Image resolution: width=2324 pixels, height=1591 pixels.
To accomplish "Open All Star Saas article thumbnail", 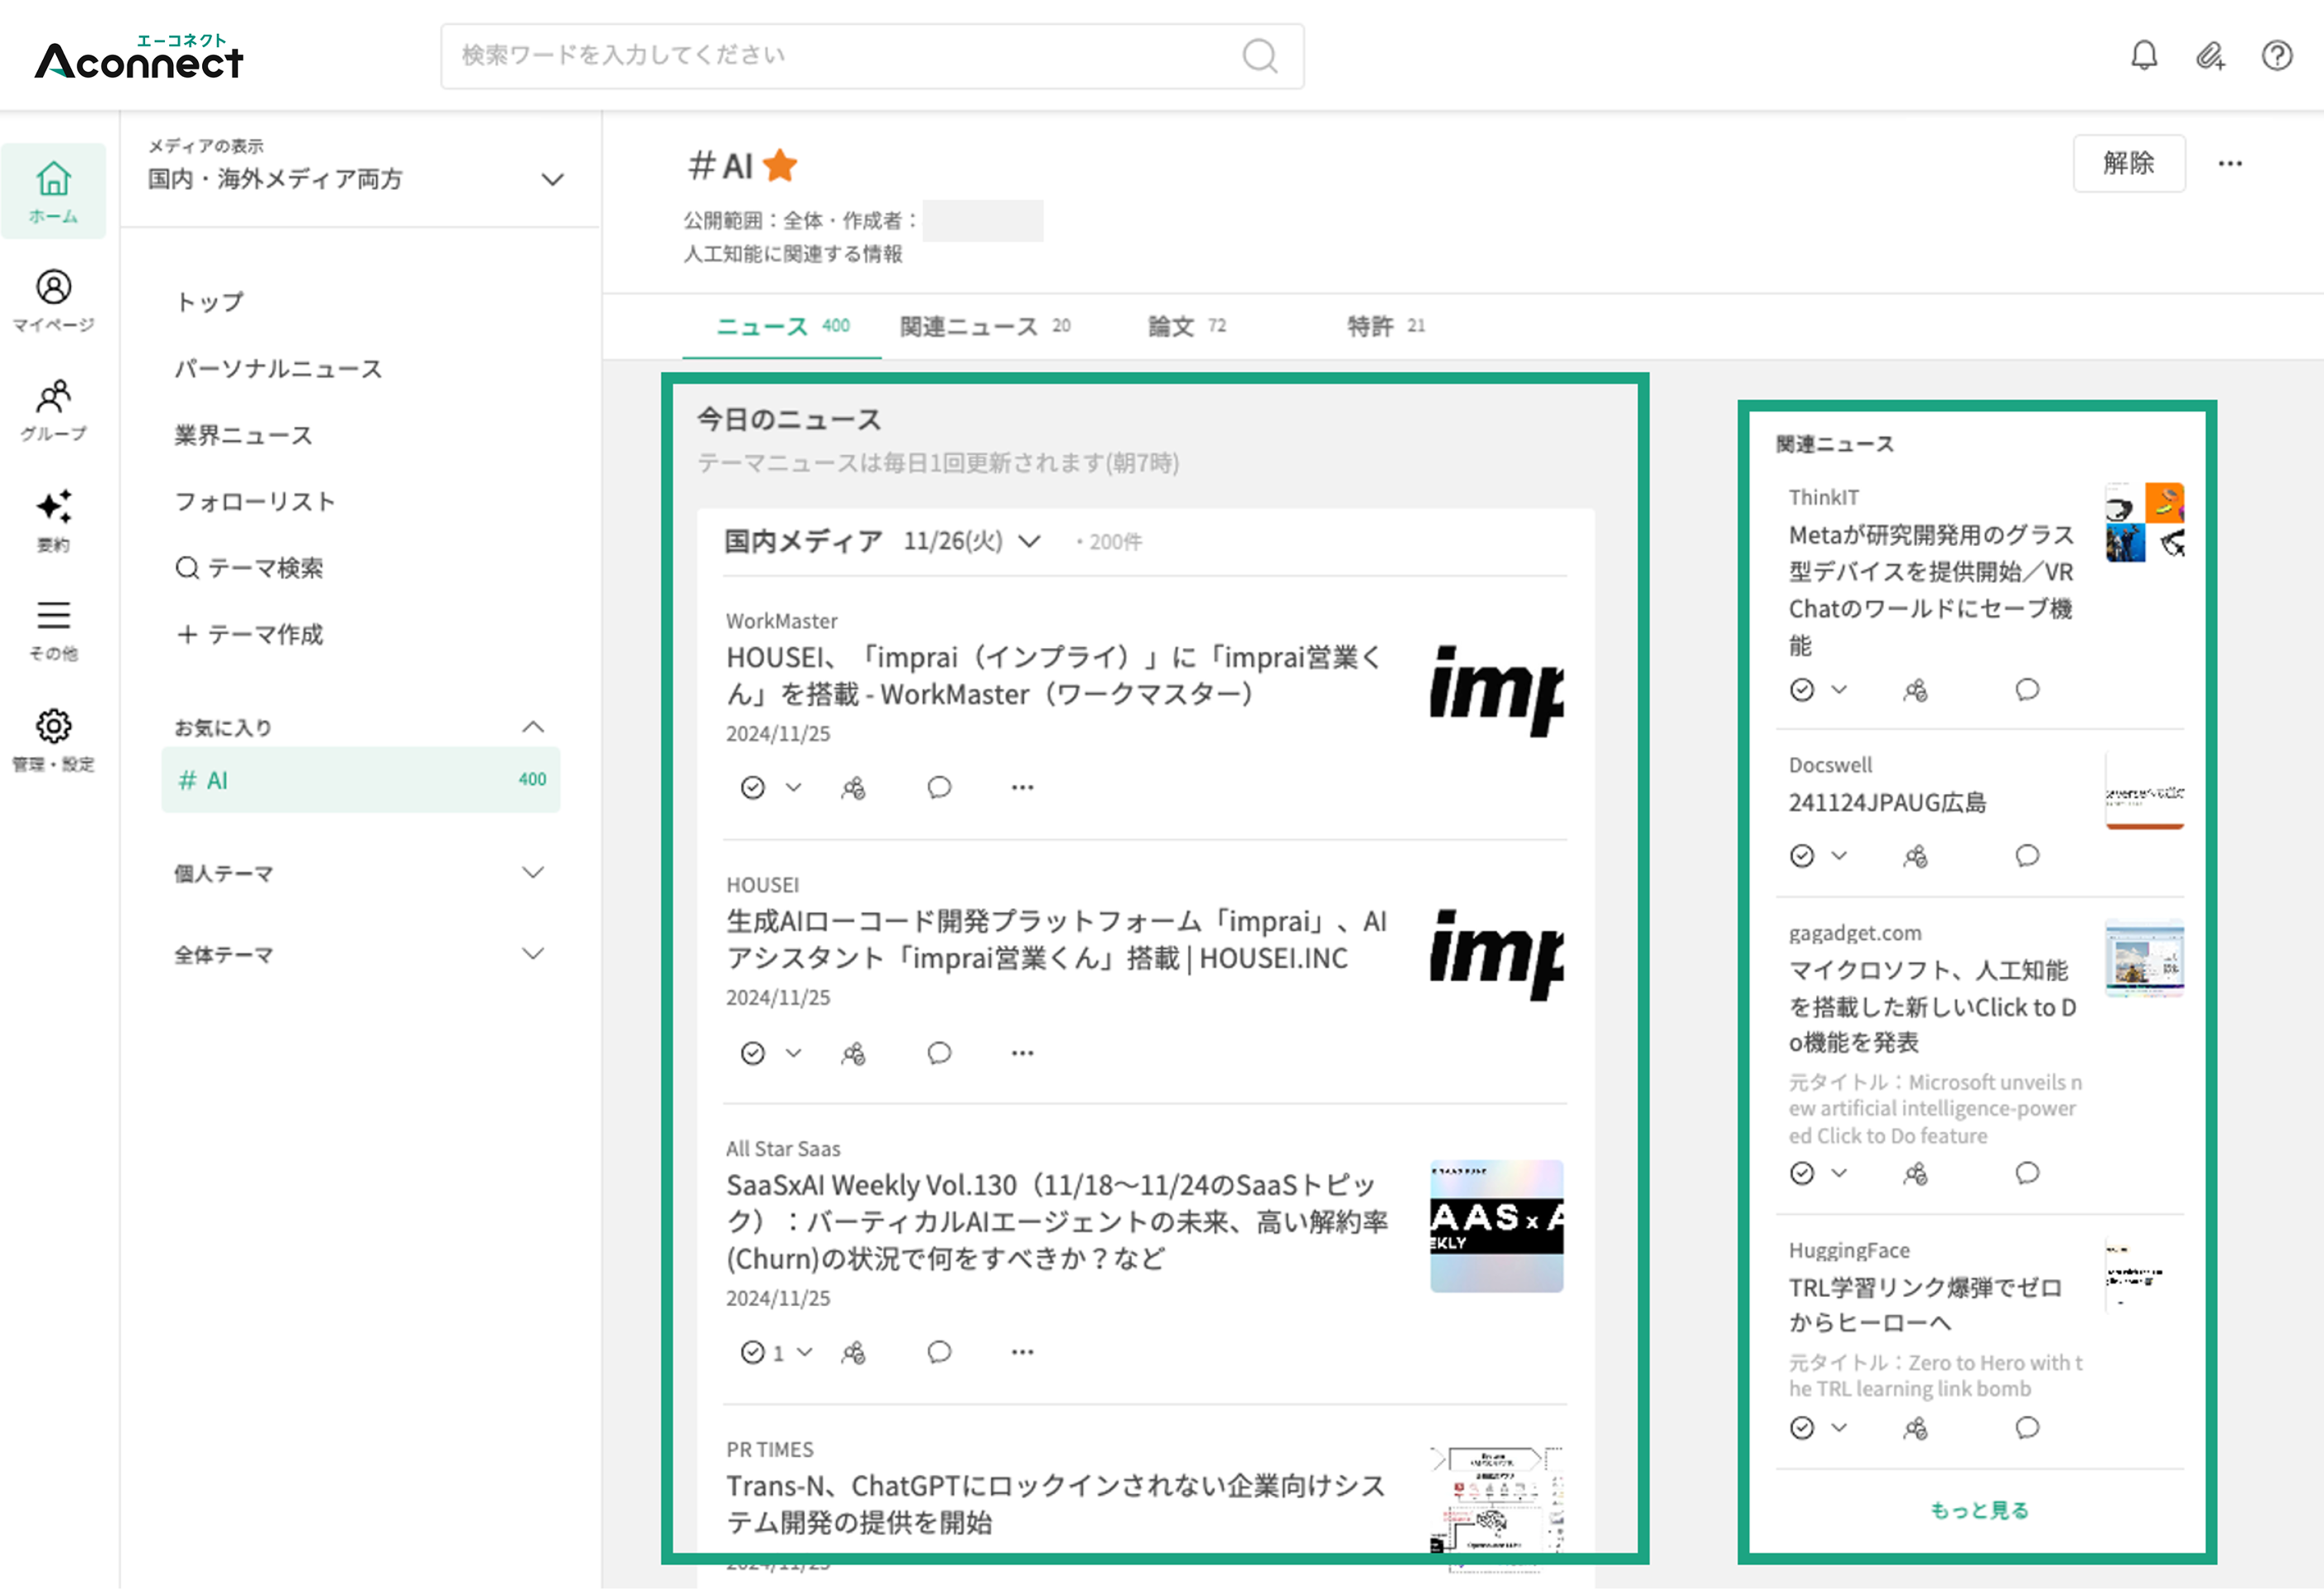I will 1497,1227.
